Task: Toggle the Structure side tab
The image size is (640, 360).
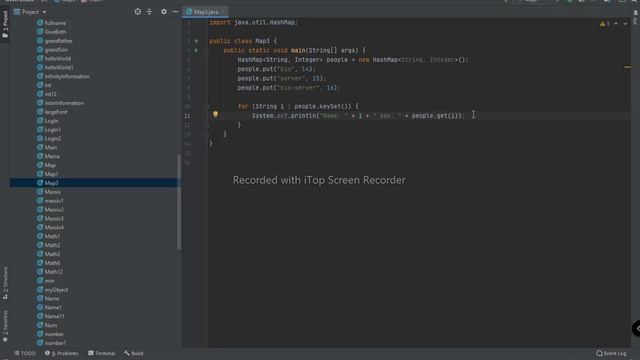Action: (5, 282)
